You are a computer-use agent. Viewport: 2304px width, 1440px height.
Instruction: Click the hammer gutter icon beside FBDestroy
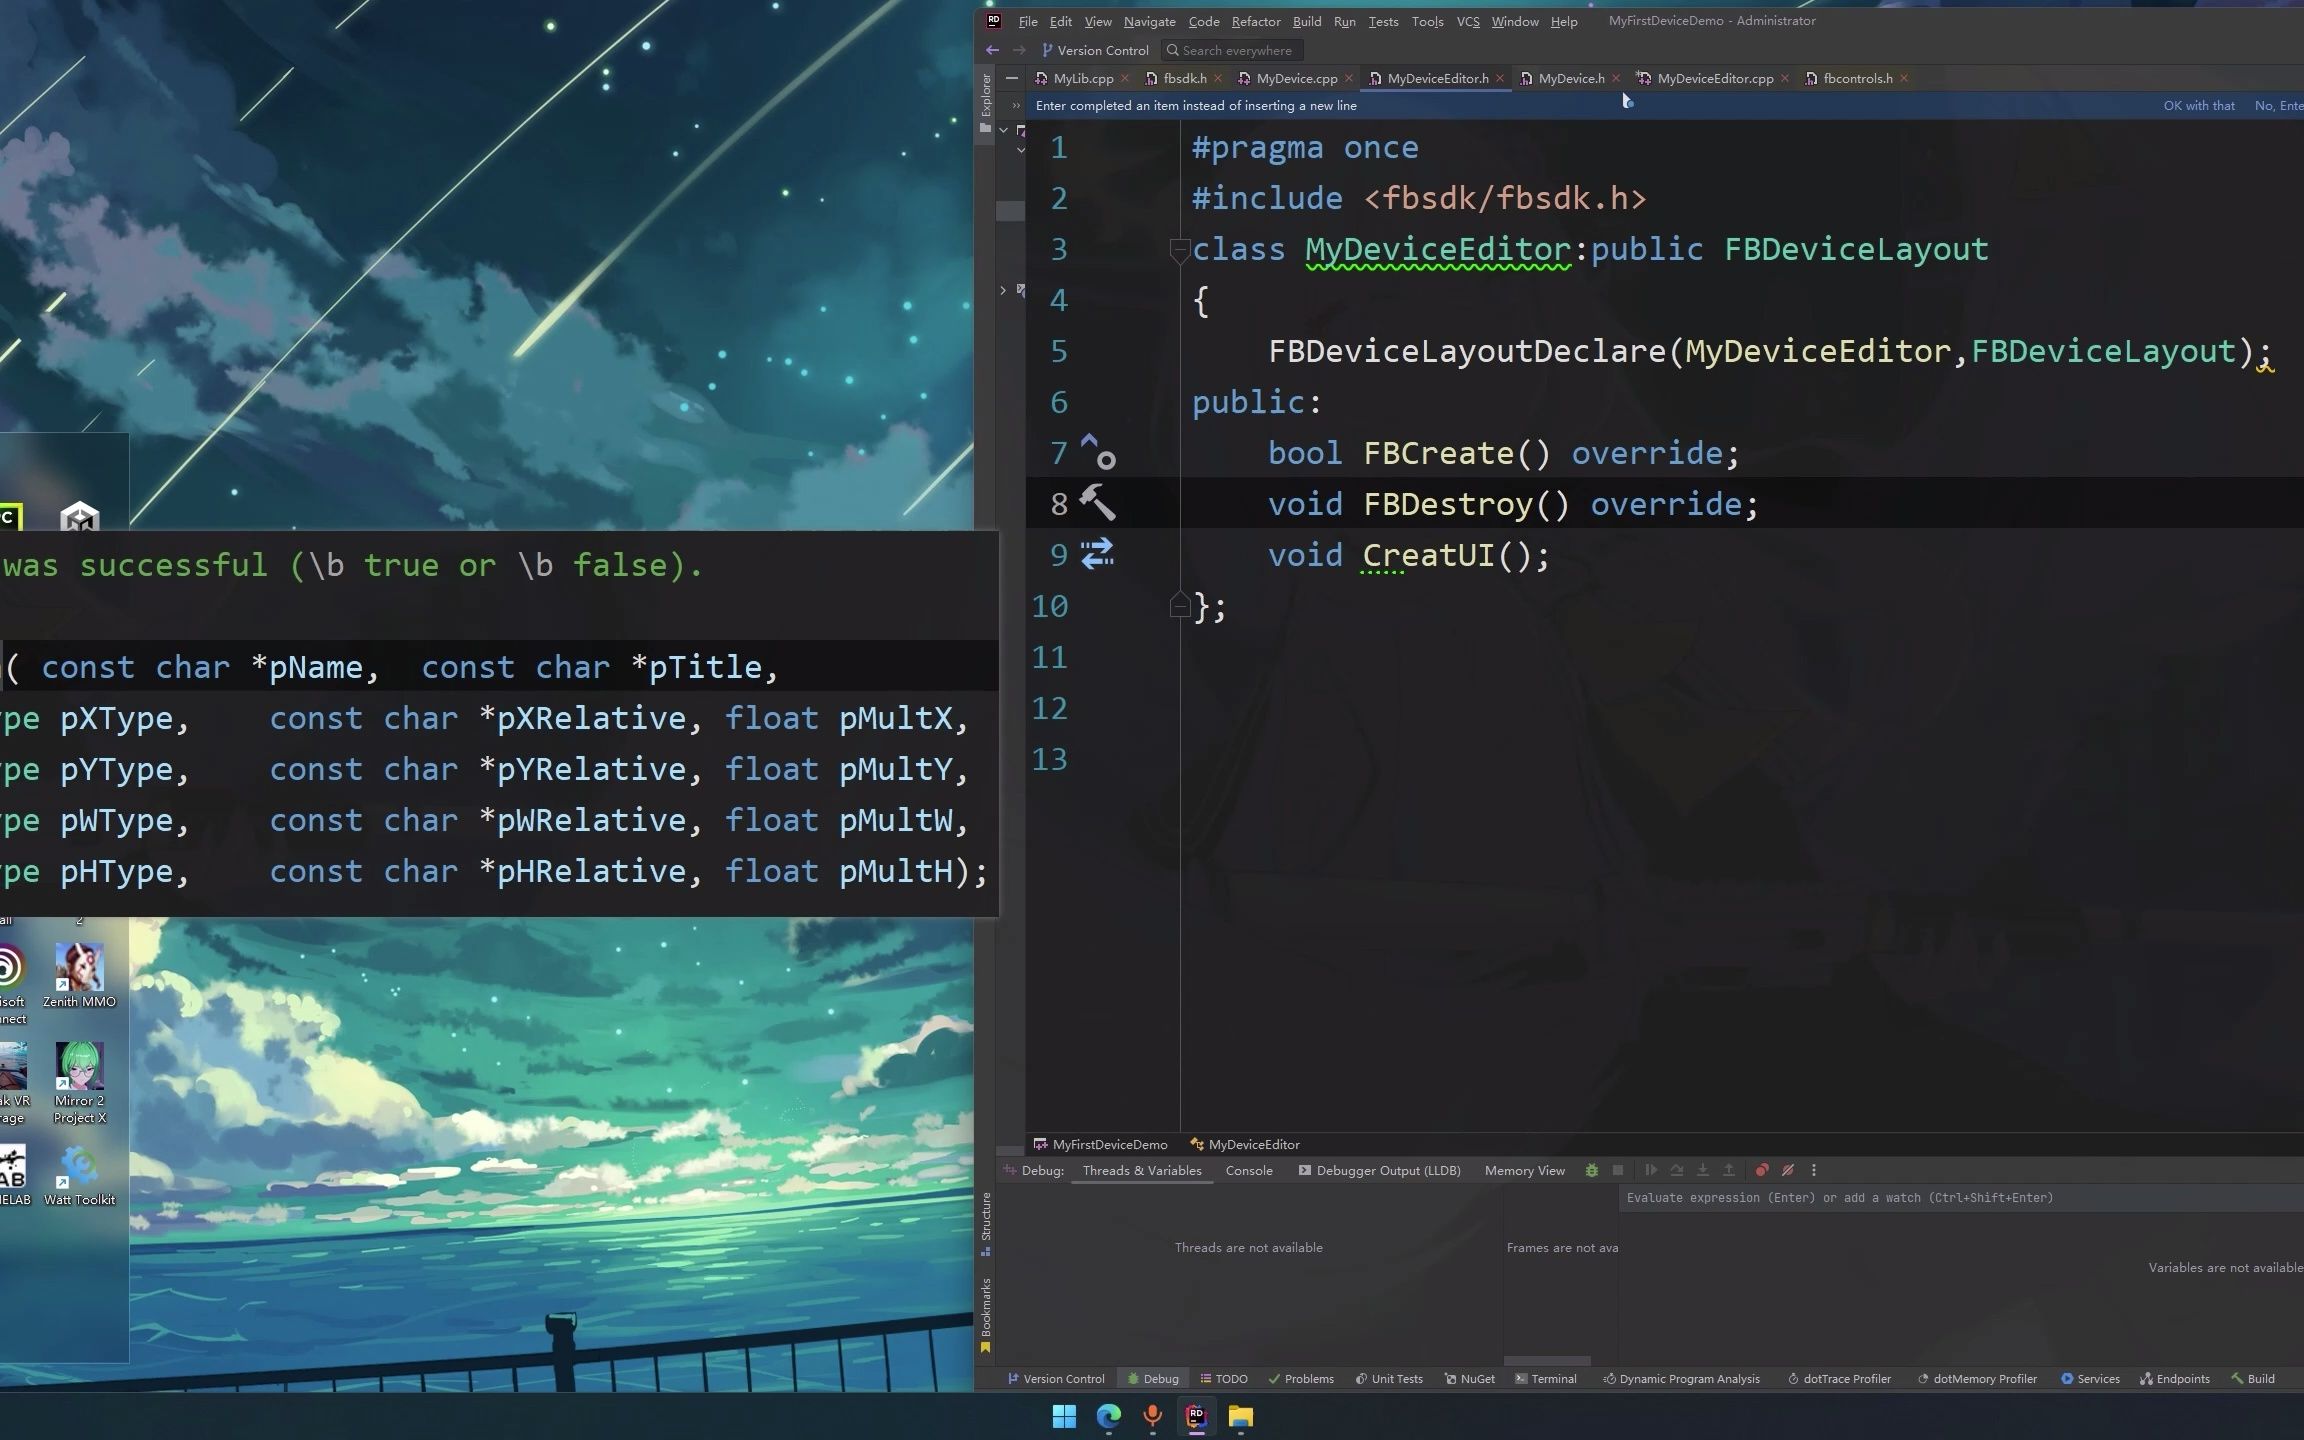(x=1099, y=503)
